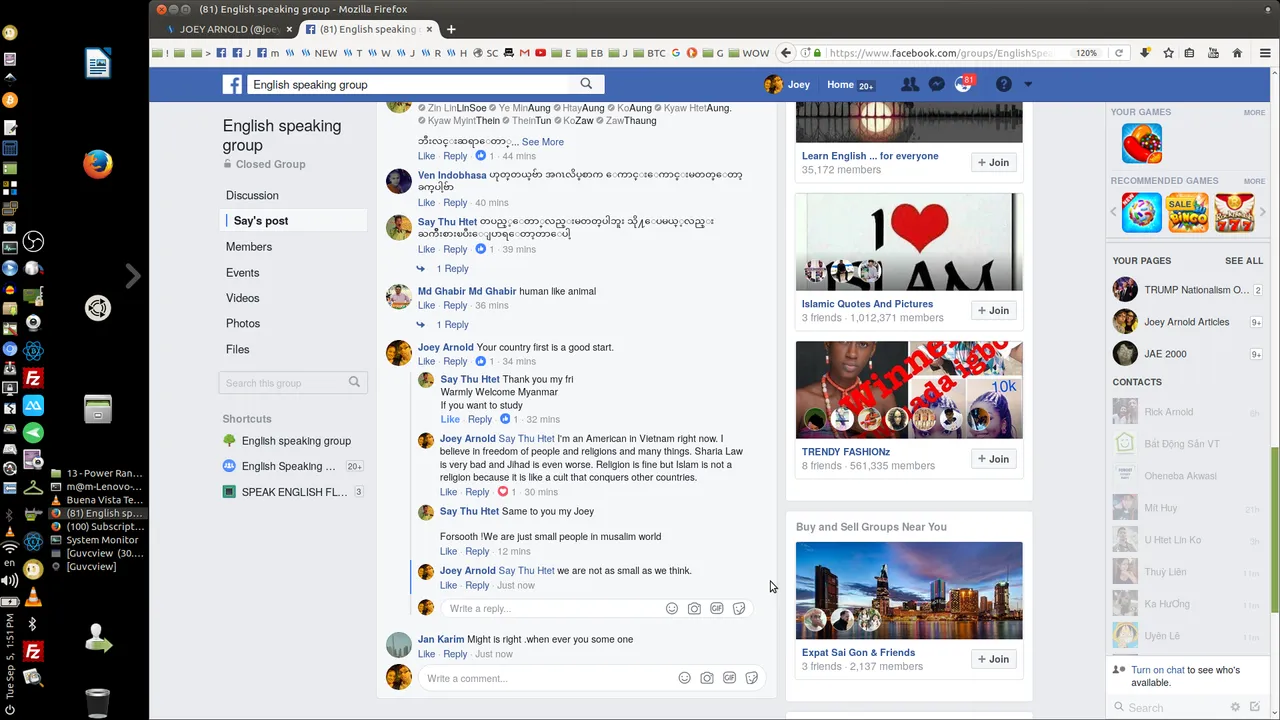Viewport: 1280px width, 720px height.
Task: Click camera icon in Write a comment box
Action: [x=707, y=678]
